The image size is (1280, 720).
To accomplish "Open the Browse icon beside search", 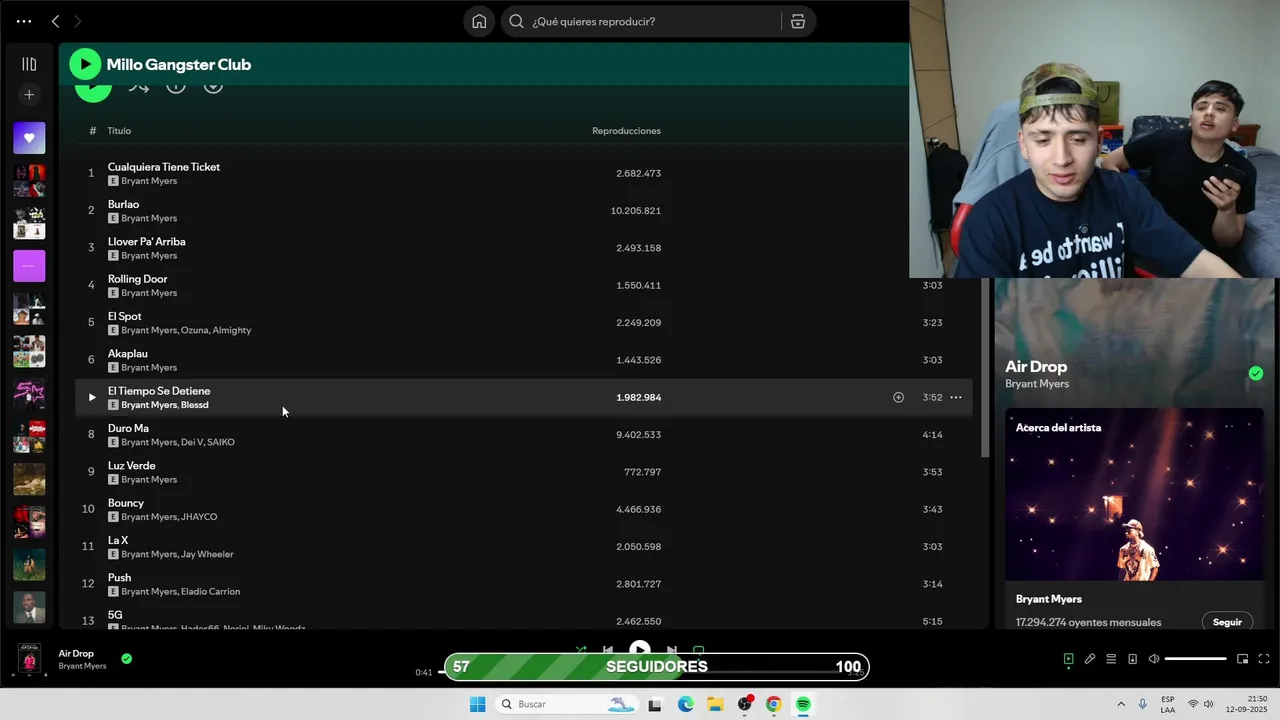I will coord(798,21).
